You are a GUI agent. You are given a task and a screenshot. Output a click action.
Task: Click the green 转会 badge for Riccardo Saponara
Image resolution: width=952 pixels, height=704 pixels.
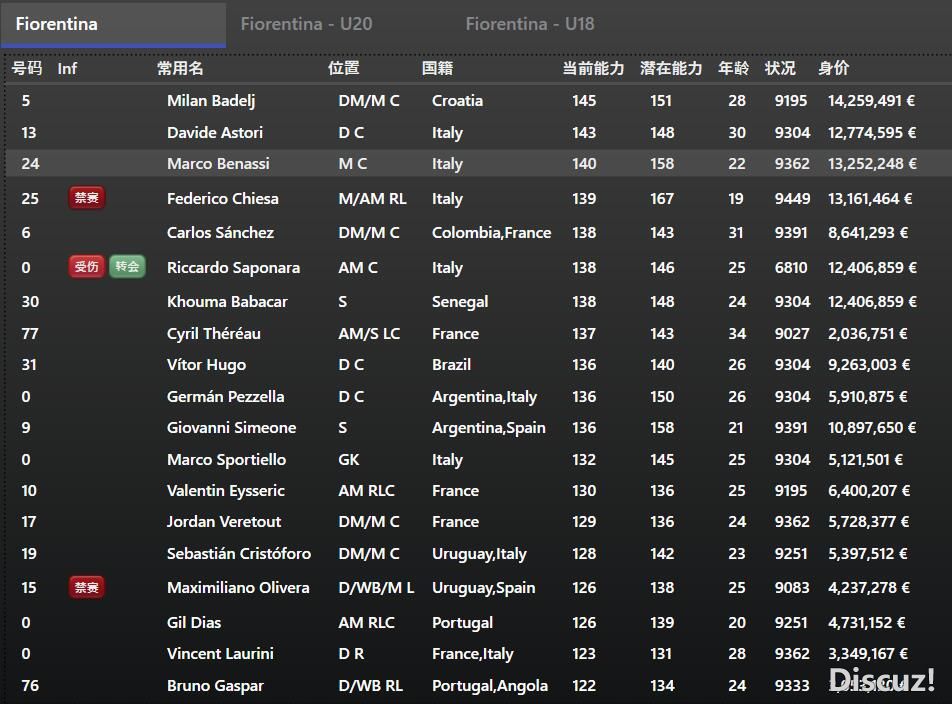(x=128, y=266)
